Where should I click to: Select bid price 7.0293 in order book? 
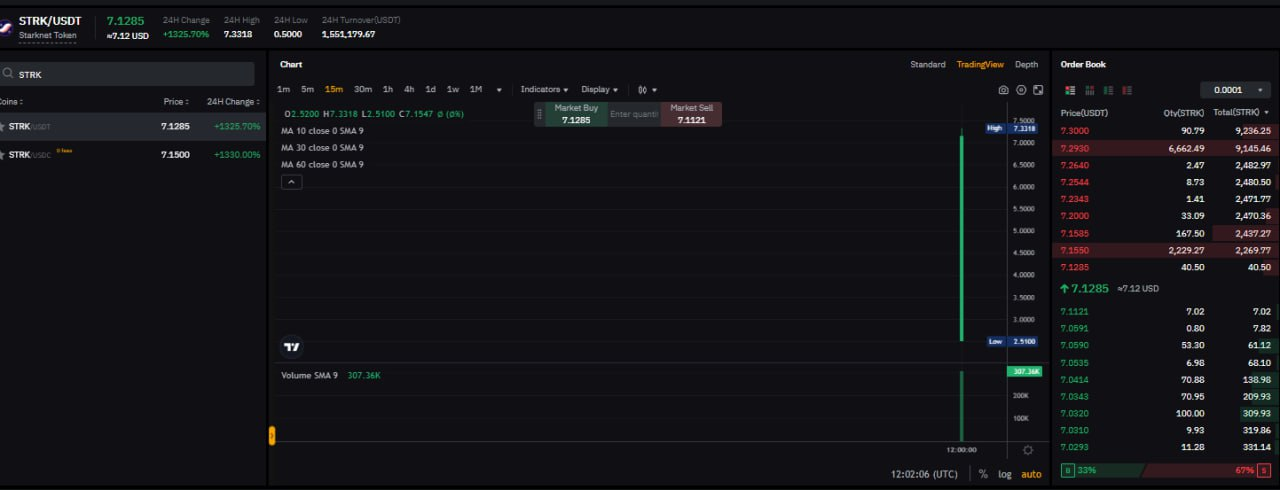pyautogui.click(x=1075, y=447)
